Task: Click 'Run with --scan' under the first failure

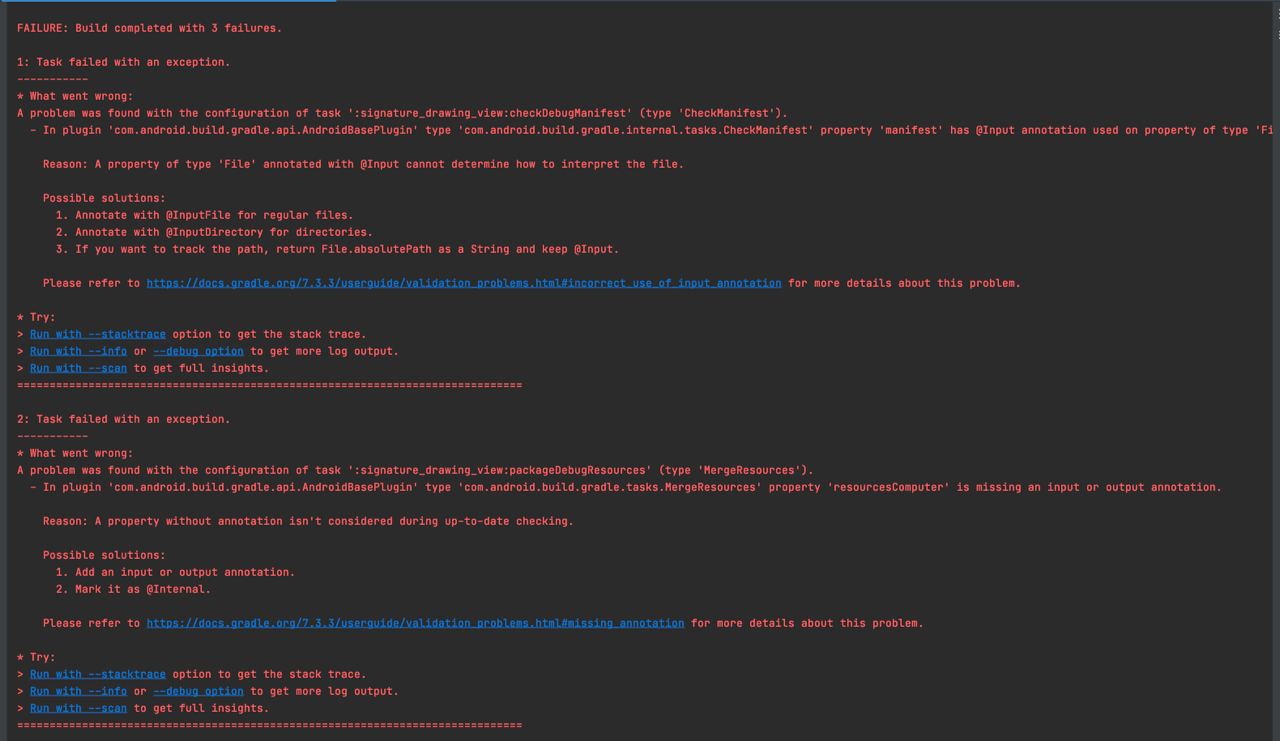Action: (x=78, y=368)
